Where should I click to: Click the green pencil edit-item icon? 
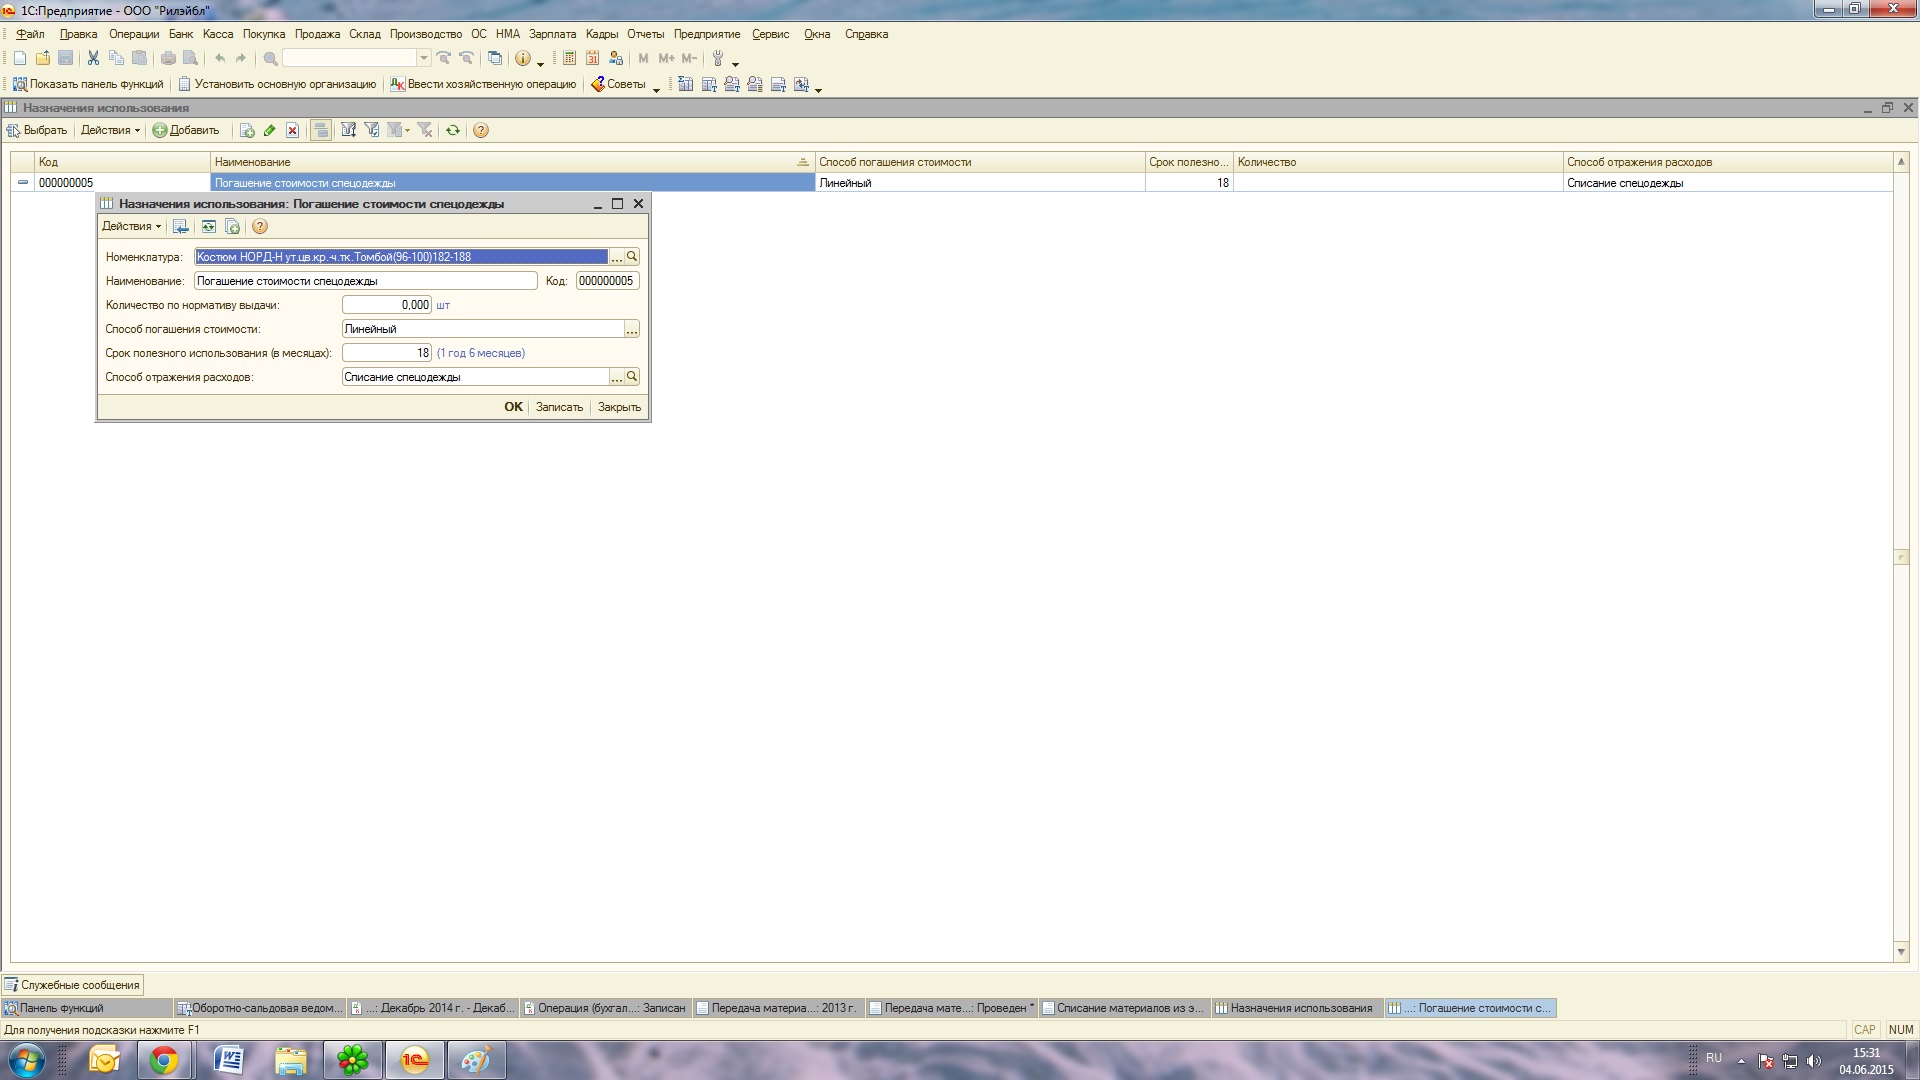[269, 130]
